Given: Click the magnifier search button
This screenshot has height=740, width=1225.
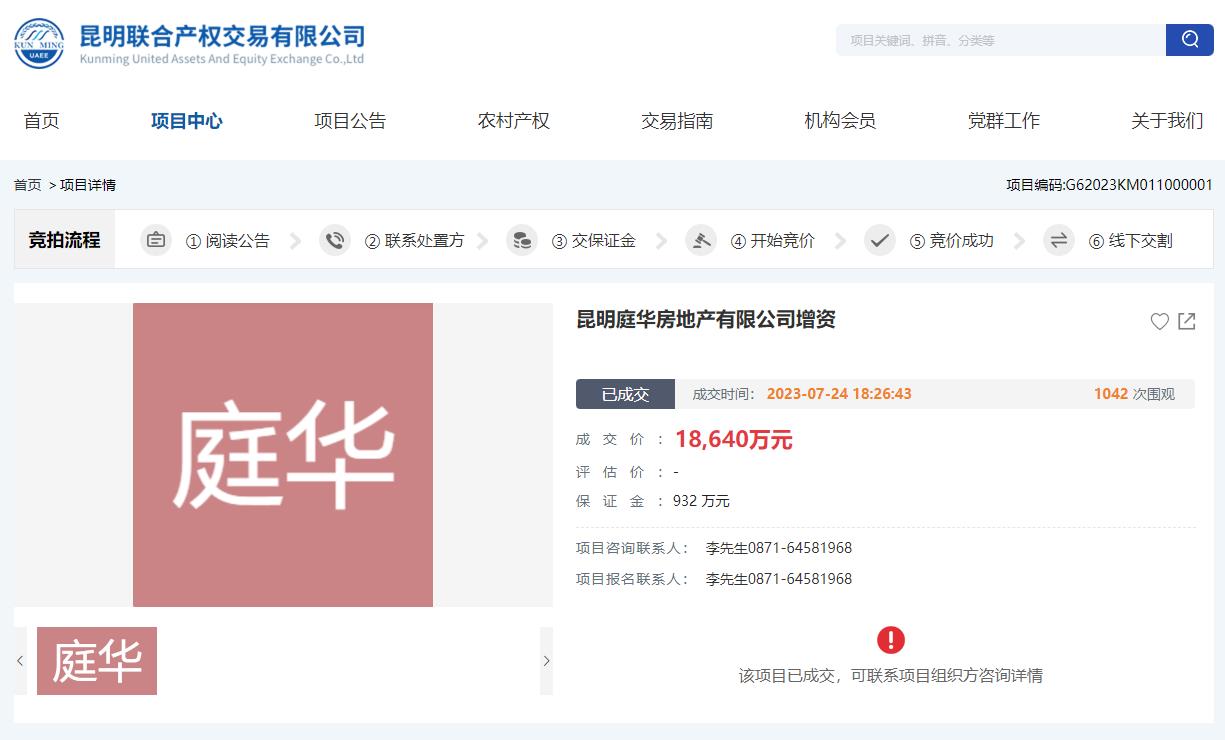Looking at the screenshot, I should click(x=1190, y=40).
